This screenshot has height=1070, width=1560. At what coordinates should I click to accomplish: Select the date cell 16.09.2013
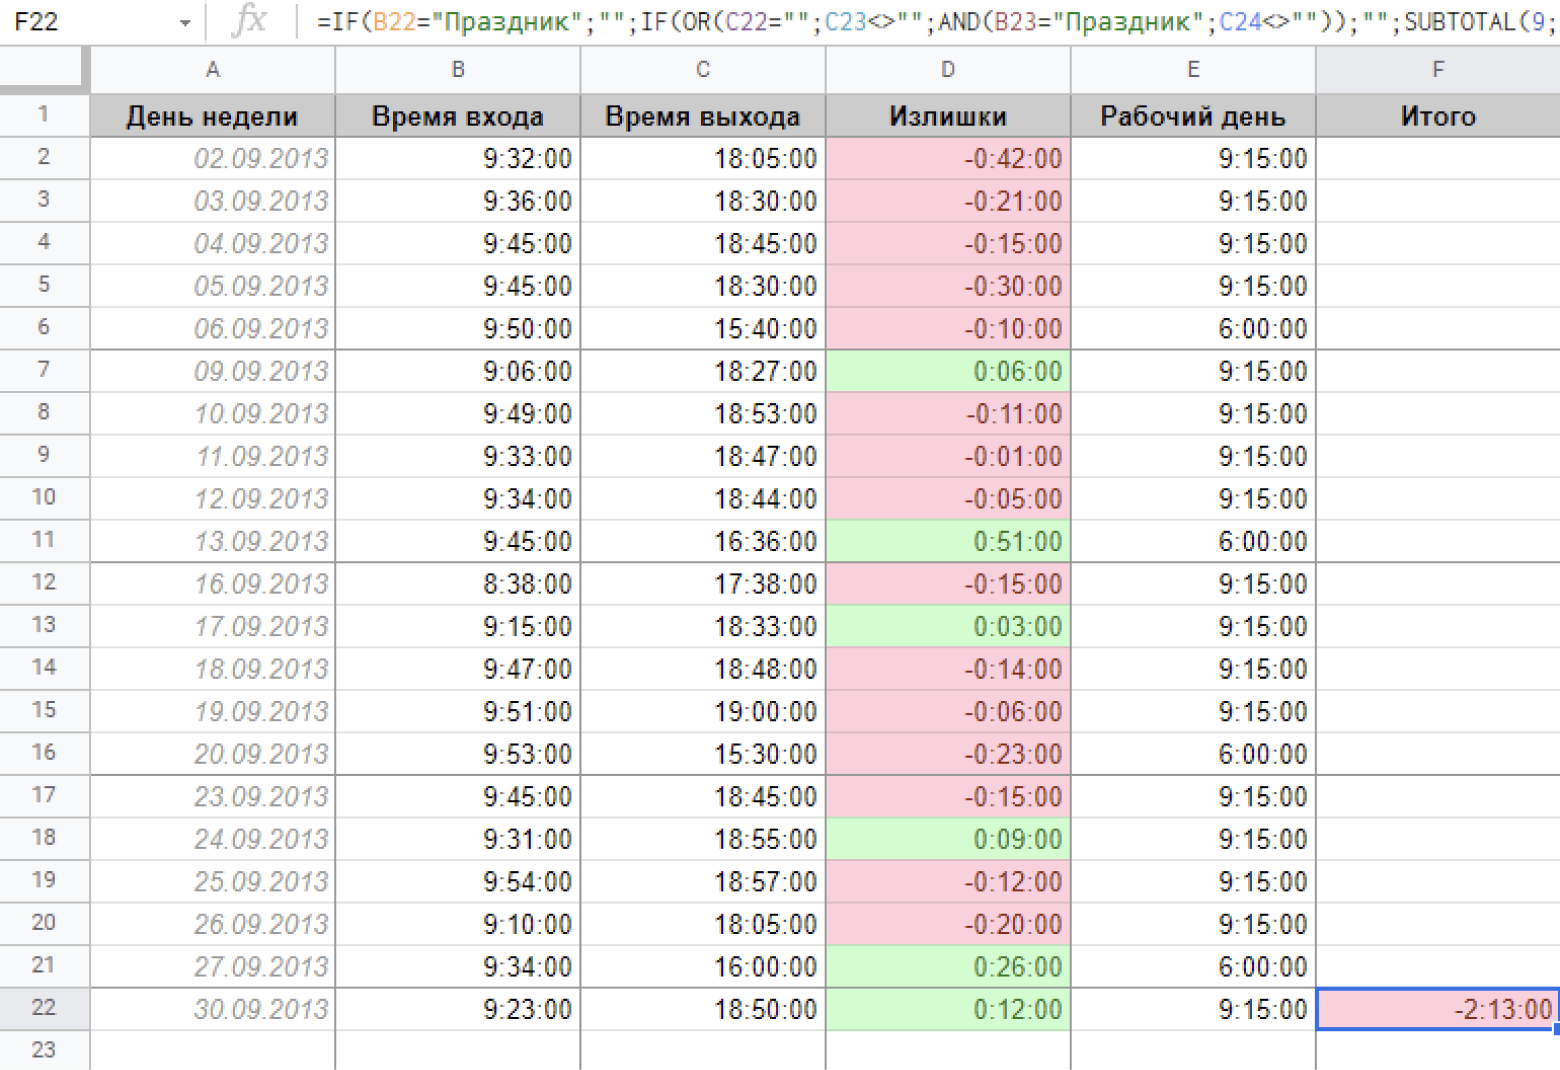pyautogui.click(x=212, y=584)
